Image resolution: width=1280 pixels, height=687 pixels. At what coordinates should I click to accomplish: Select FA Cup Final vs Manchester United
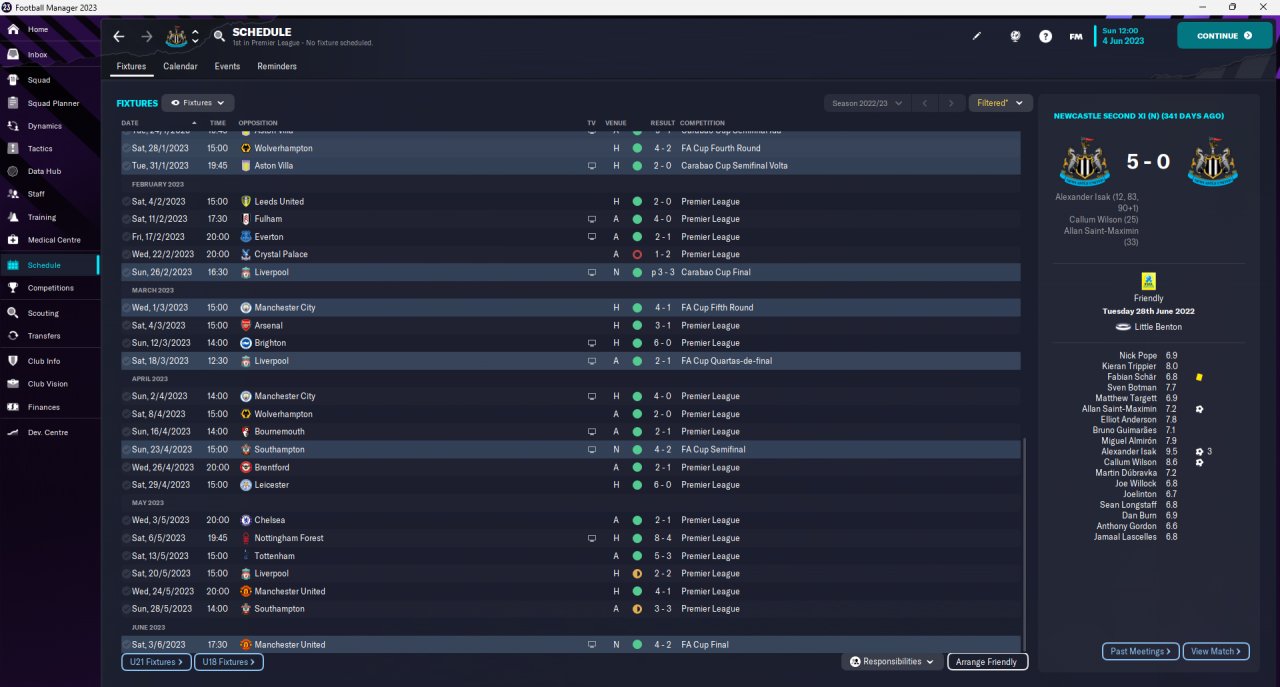coord(571,645)
